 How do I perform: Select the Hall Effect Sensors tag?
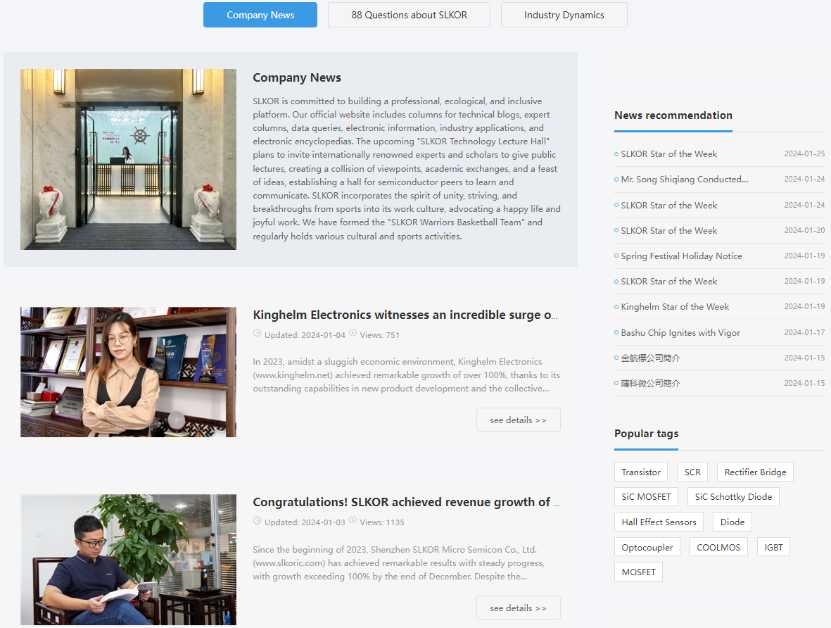pos(659,522)
